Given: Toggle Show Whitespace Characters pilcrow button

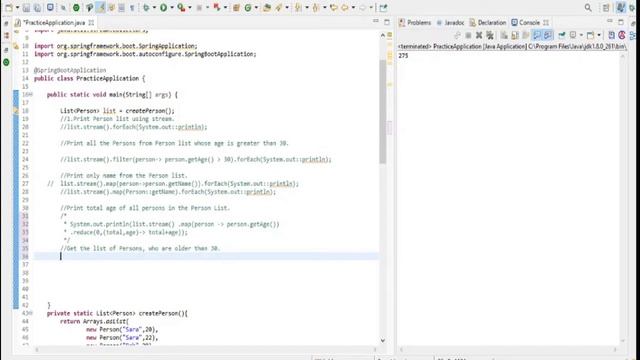Looking at the screenshot, I should tap(132, 7).
